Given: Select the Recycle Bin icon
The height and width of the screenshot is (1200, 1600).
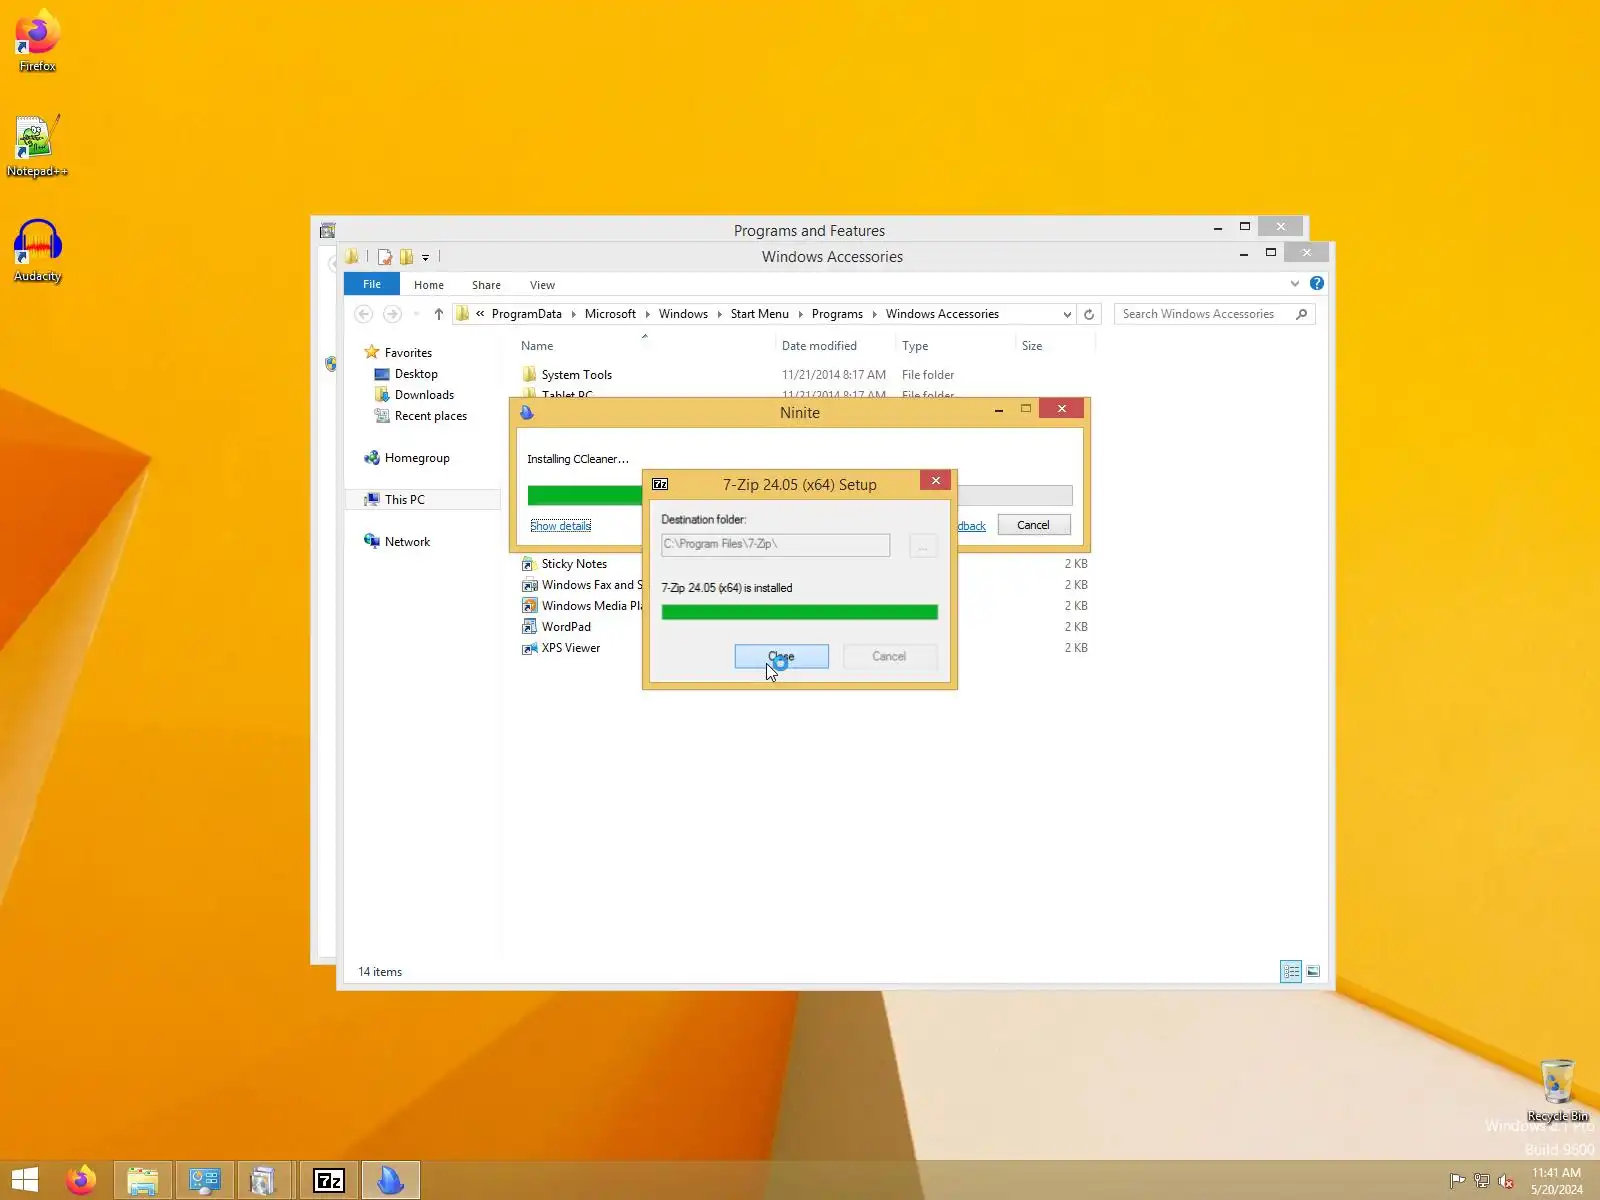Looking at the screenshot, I should pyautogui.click(x=1557, y=1090).
